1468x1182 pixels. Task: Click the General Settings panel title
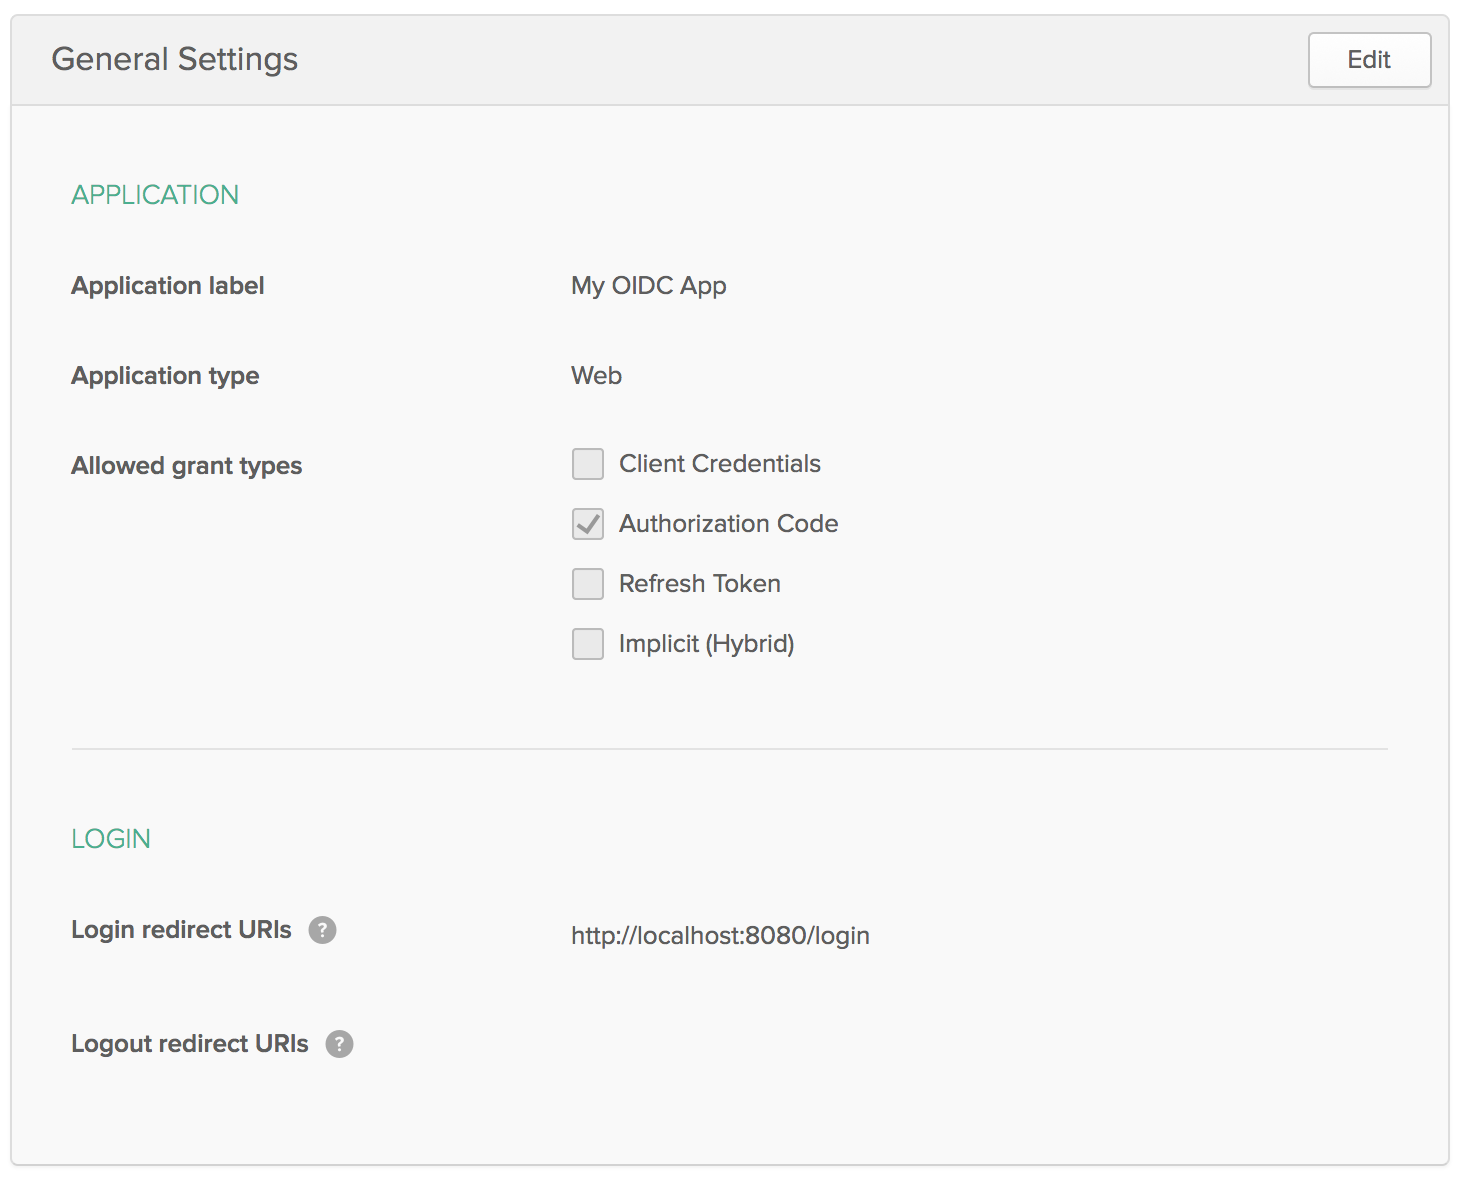pos(175,60)
